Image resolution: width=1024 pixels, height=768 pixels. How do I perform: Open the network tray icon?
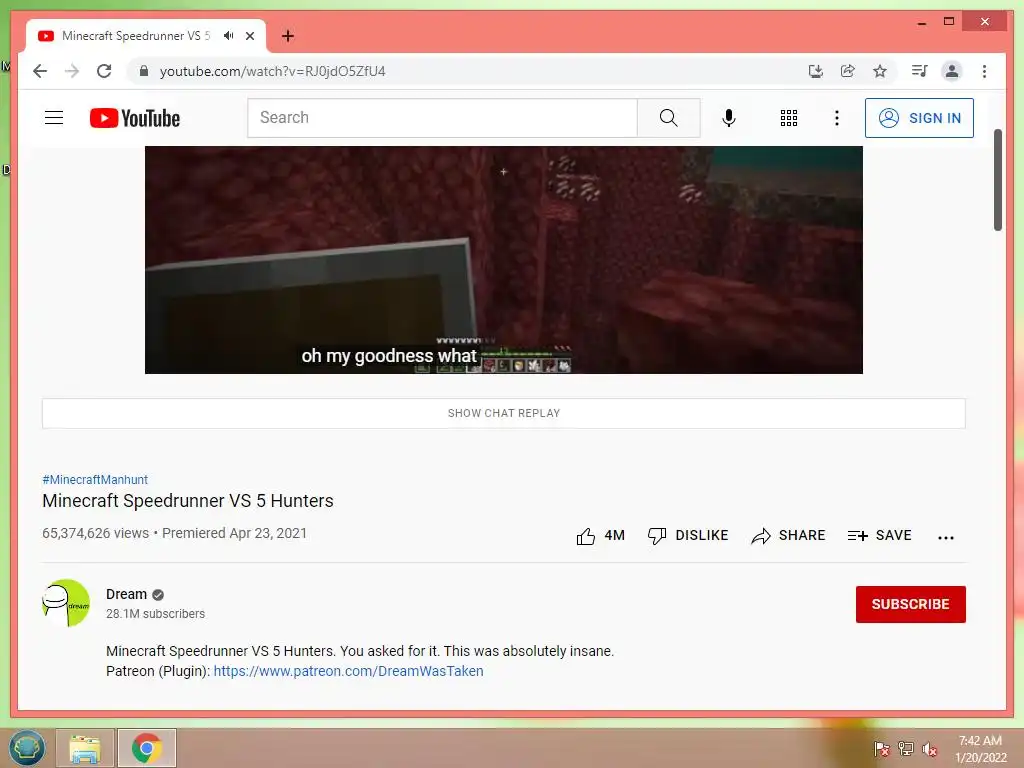click(x=906, y=749)
